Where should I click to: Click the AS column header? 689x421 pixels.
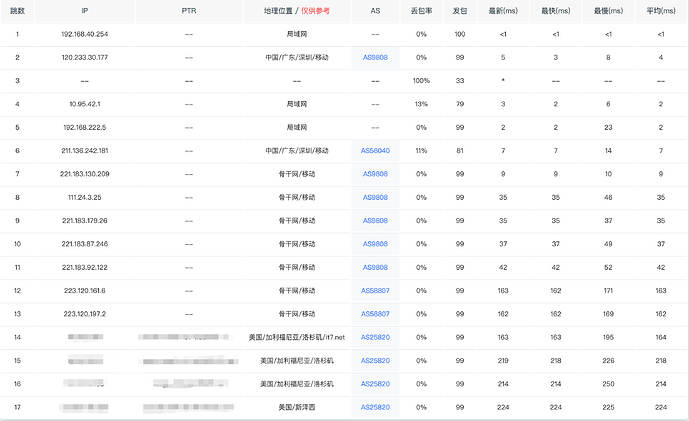(375, 11)
